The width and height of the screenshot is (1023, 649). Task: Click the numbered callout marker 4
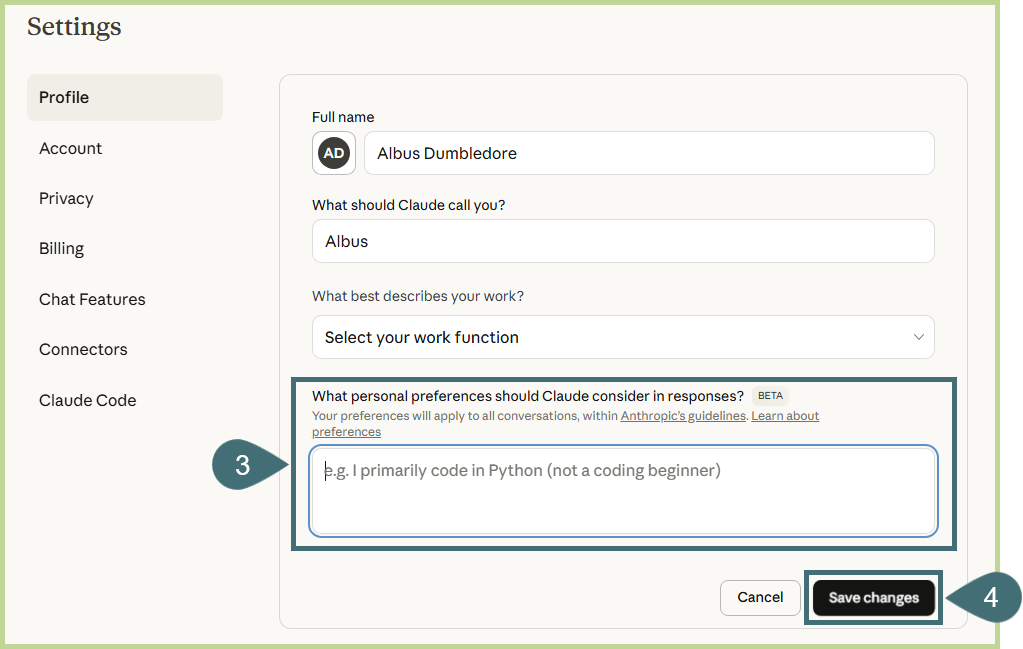[x=988, y=598]
